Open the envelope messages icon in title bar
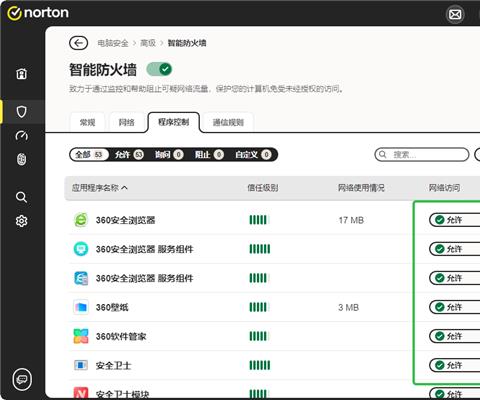480x400 pixels. 455,14
